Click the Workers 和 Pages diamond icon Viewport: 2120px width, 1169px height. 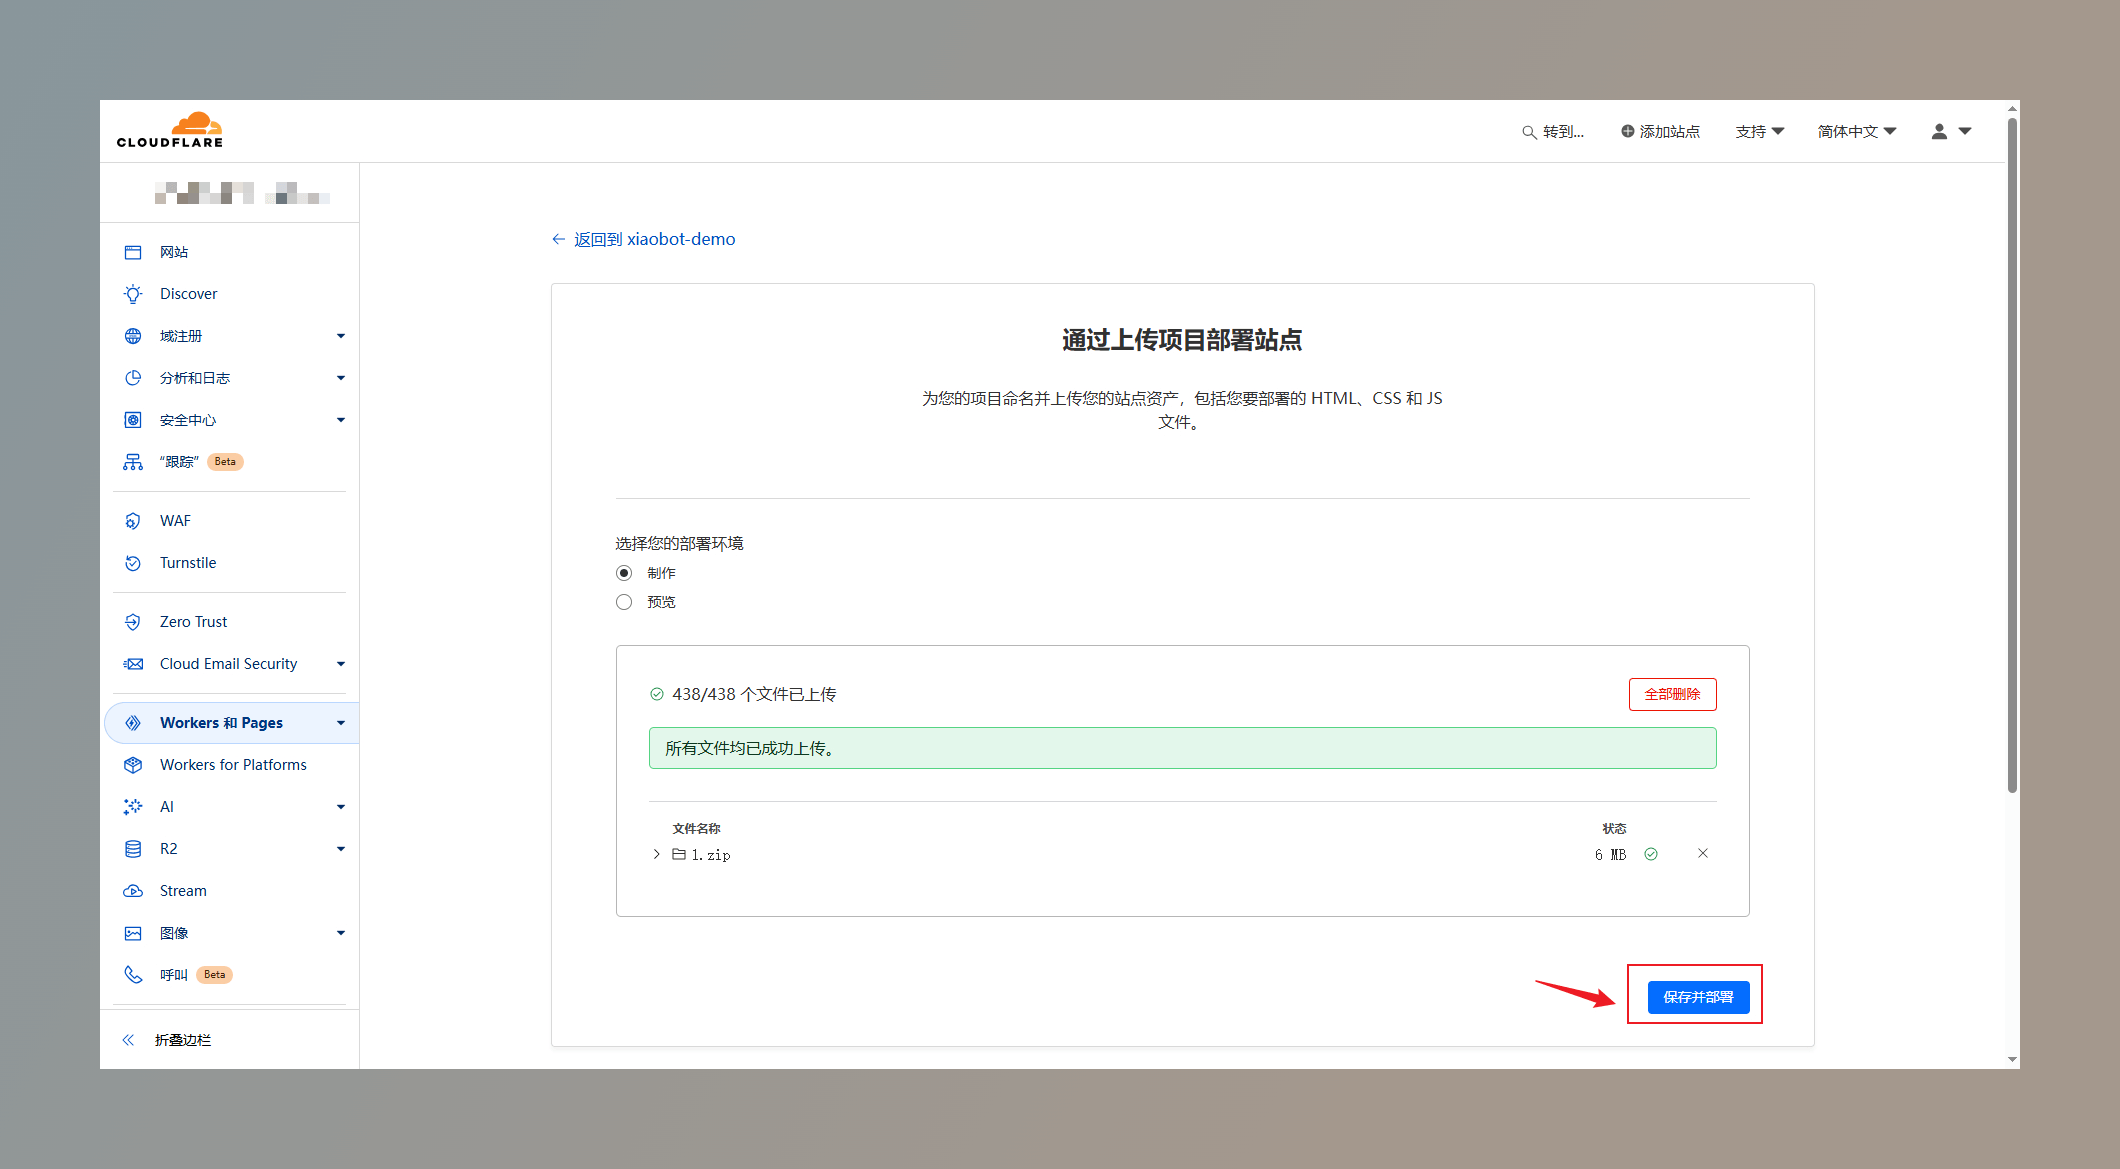coord(133,723)
